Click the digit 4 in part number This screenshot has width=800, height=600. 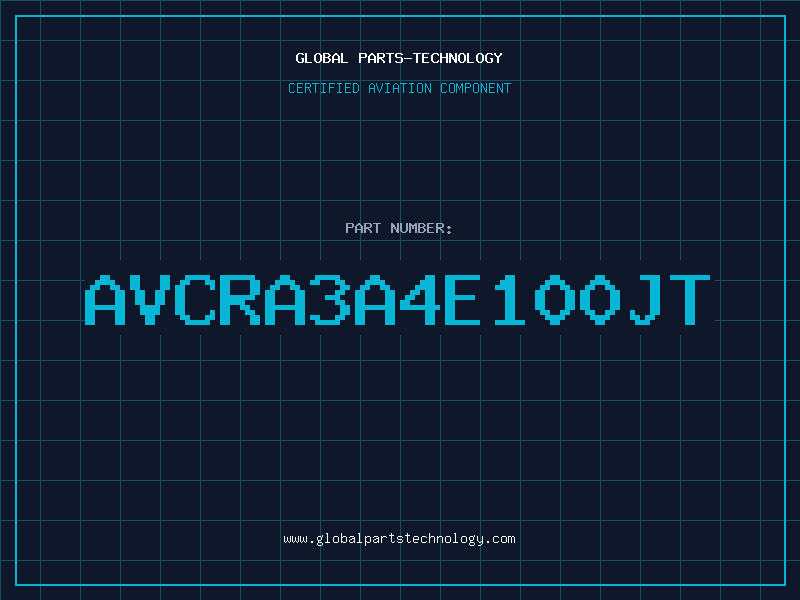[421, 300]
